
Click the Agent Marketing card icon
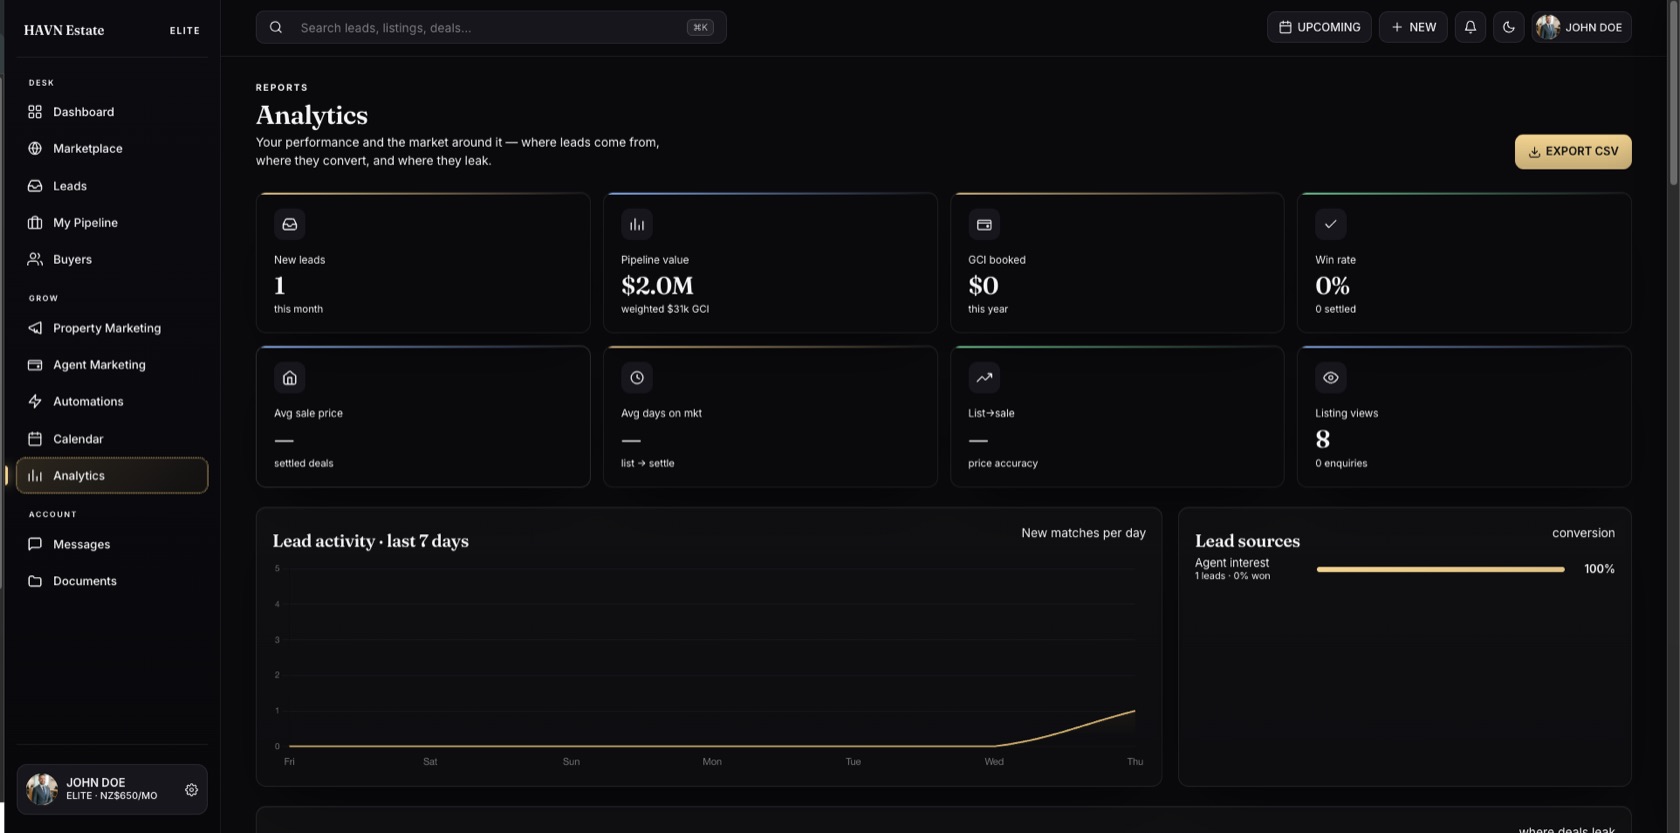pyautogui.click(x=35, y=365)
